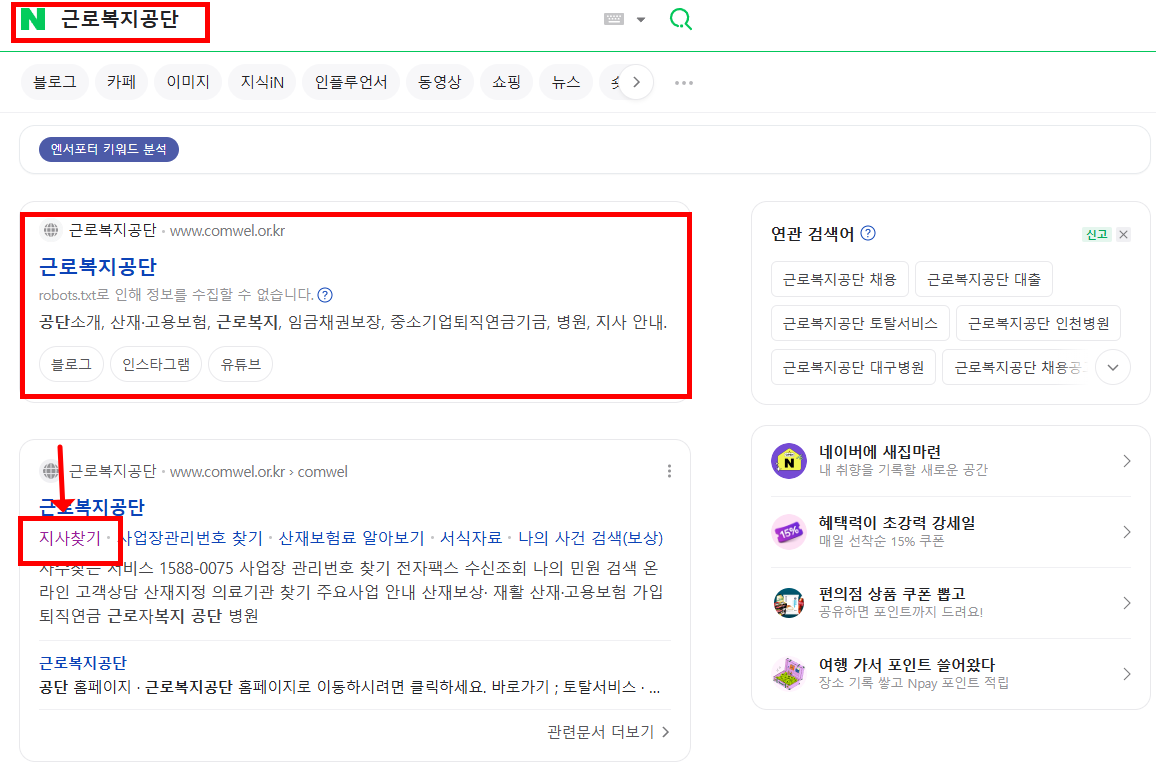Open the three-dot more tabs menu
The height and width of the screenshot is (763, 1156).
click(683, 83)
